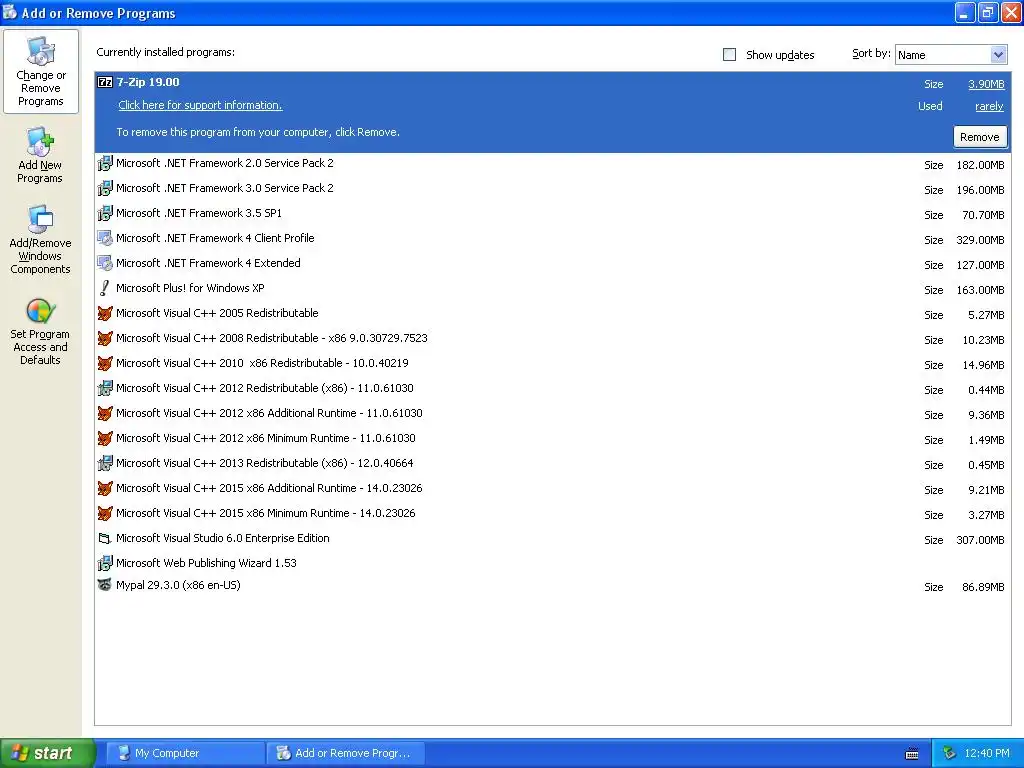
Task: Switch to My Computer taskbar window
Action: point(185,753)
